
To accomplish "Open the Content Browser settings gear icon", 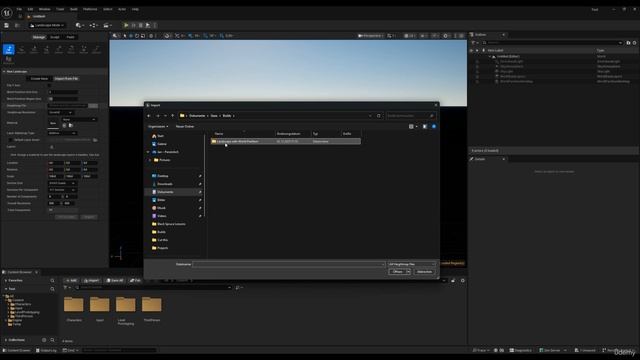I will [x=462, y=281].
